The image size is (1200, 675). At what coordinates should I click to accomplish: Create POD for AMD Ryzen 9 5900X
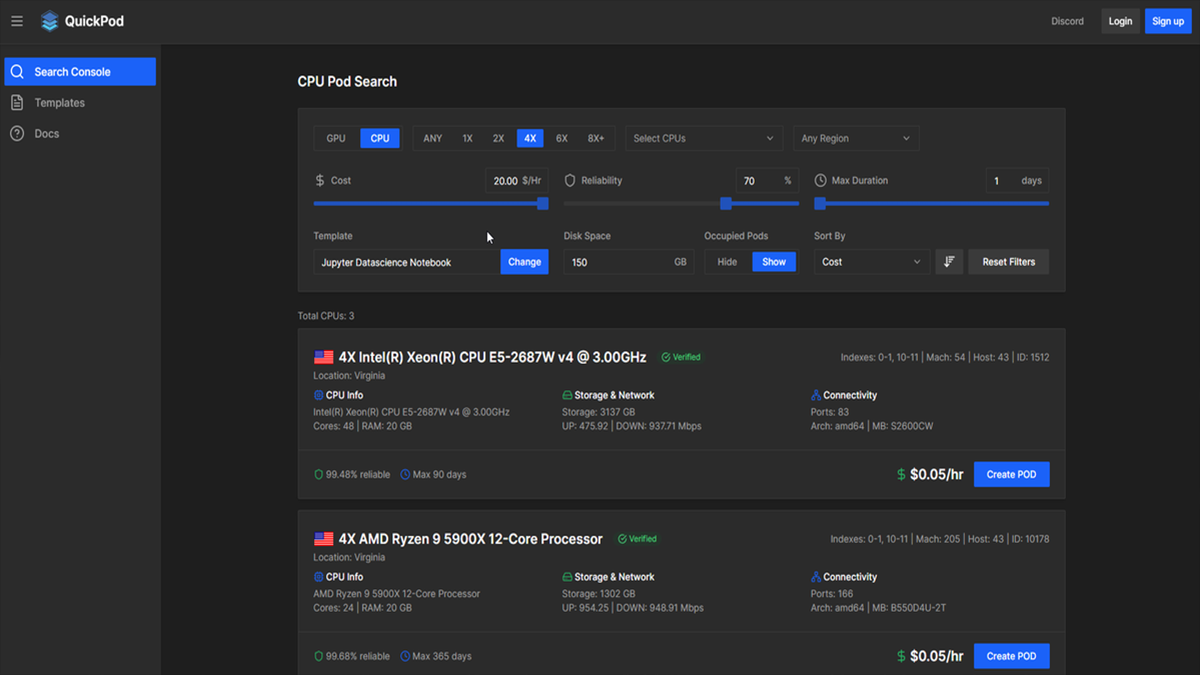click(x=1011, y=657)
